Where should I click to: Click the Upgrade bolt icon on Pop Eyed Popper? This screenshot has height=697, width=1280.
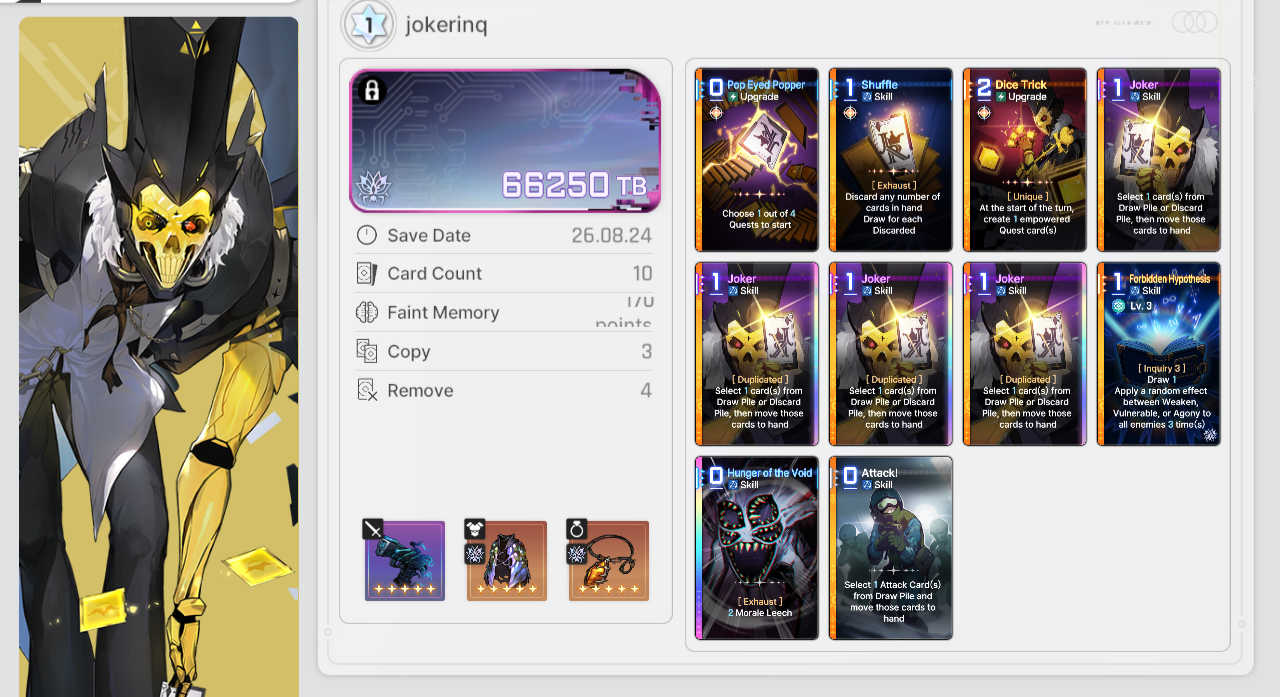[733, 97]
